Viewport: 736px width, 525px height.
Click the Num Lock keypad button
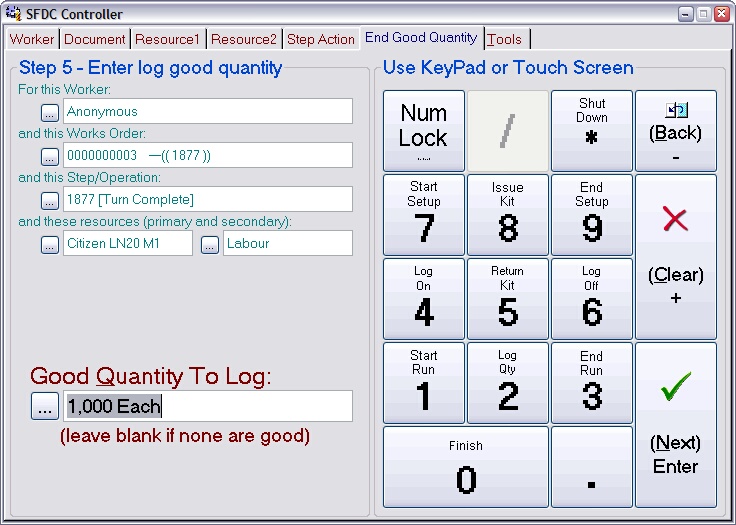(x=424, y=131)
